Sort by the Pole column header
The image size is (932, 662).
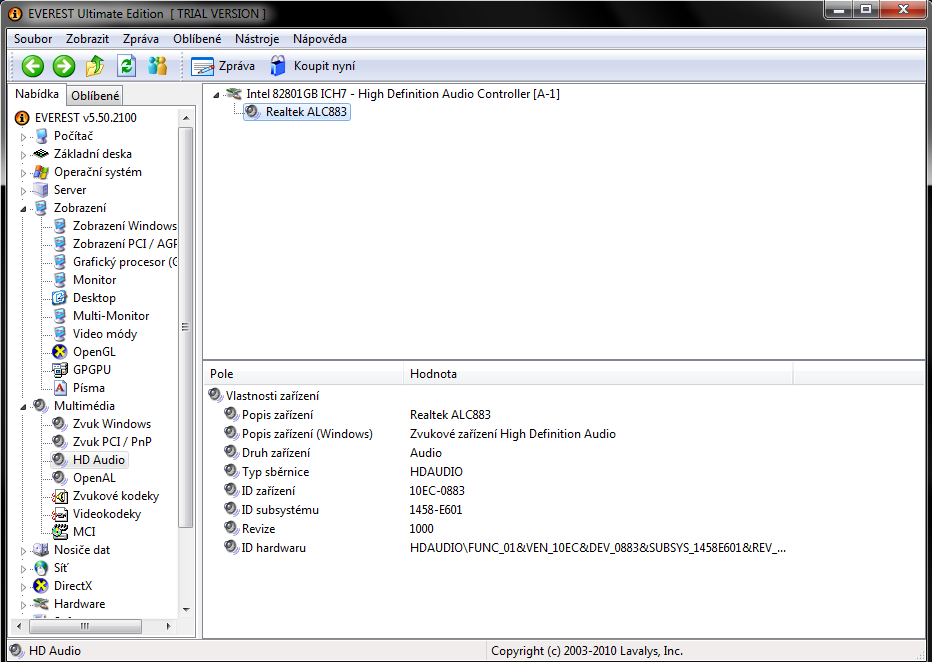click(x=303, y=374)
